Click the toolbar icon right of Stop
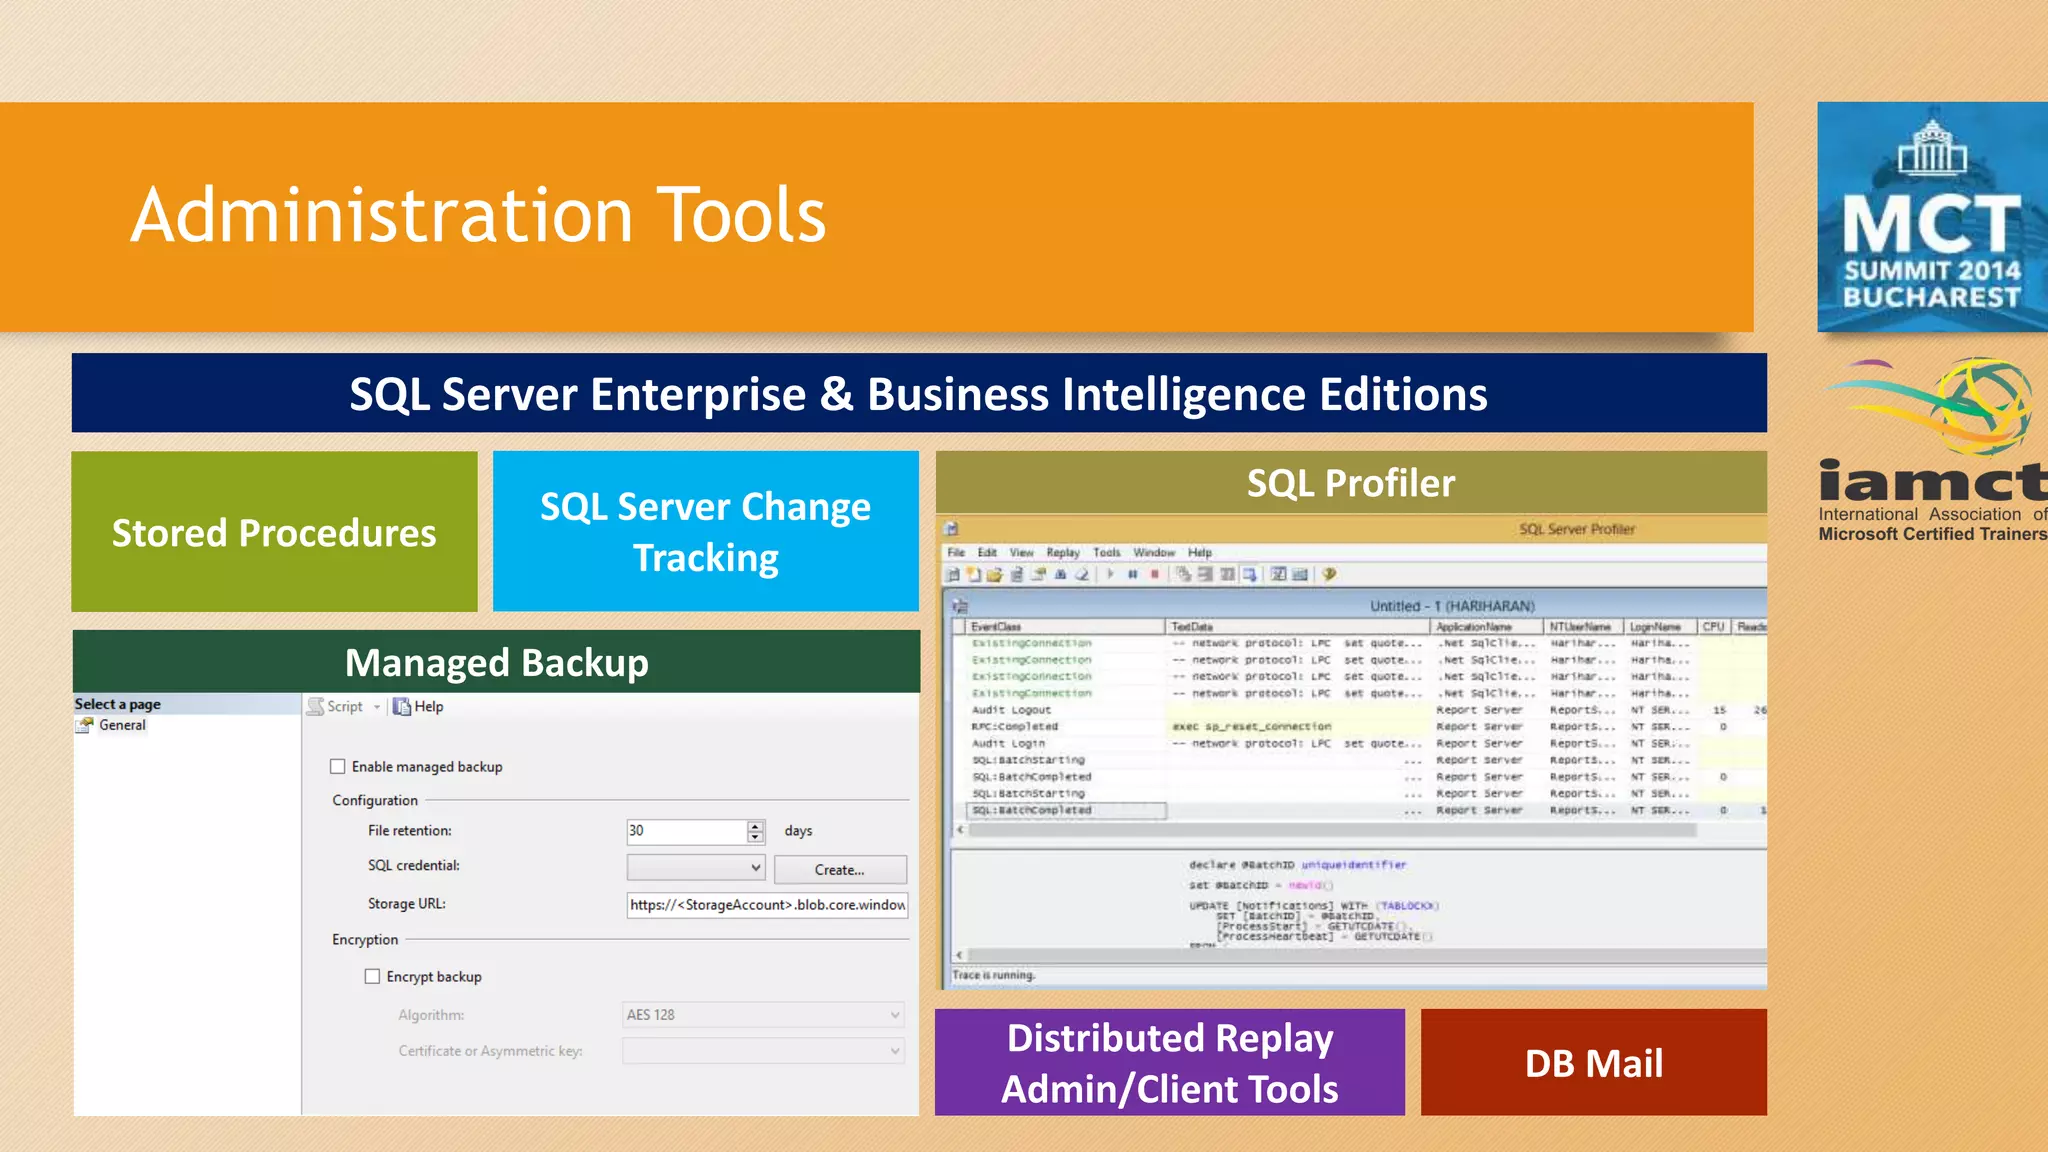The height and width of the screenshot is (1152, 2048). 1183,574
